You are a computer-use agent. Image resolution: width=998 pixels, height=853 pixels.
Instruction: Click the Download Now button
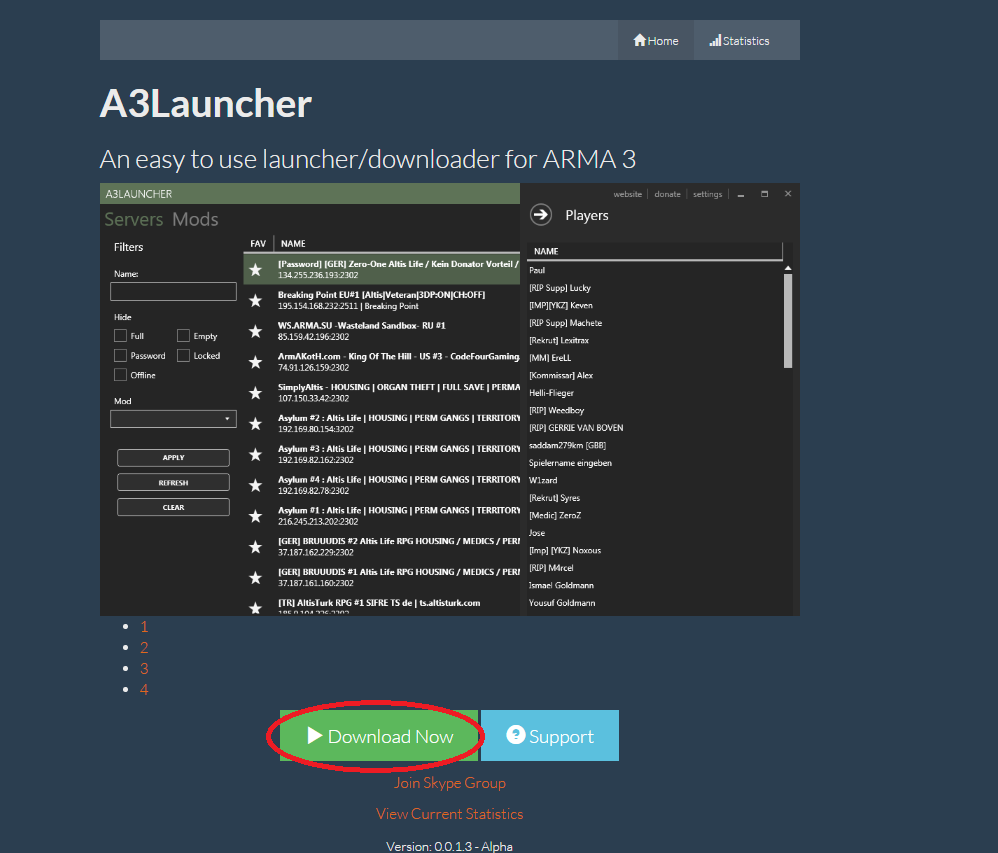tap(379, 736)
